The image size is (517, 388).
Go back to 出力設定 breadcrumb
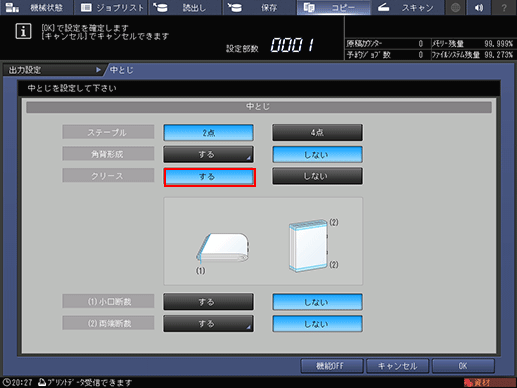tap(53, 70)
